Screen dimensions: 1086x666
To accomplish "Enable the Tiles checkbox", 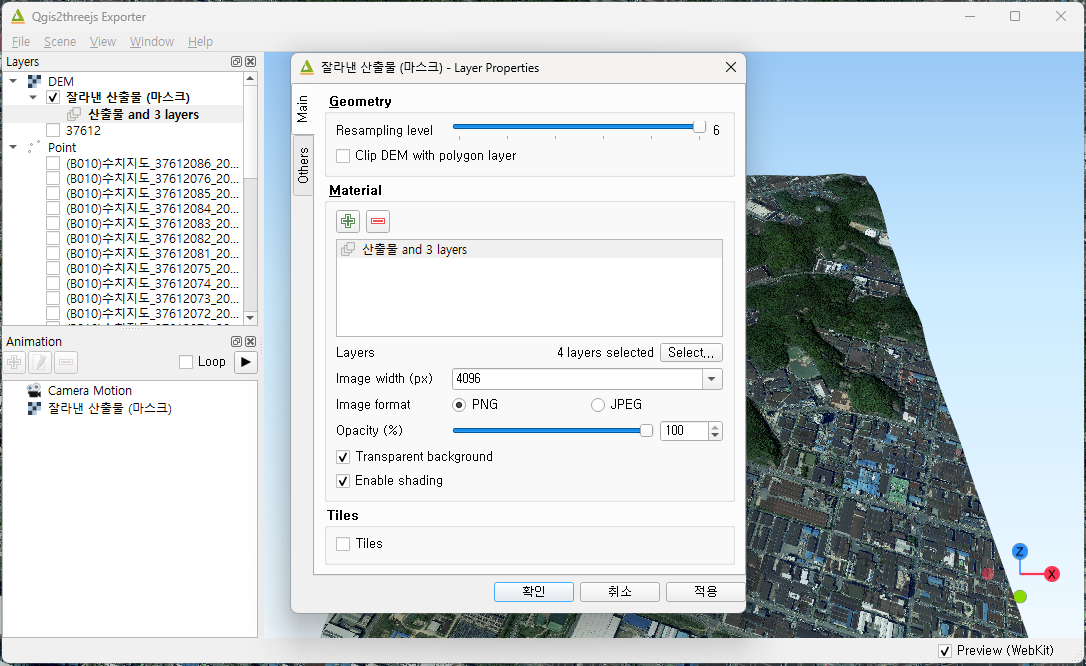I will pyautogui.click(x=343, y=544).
